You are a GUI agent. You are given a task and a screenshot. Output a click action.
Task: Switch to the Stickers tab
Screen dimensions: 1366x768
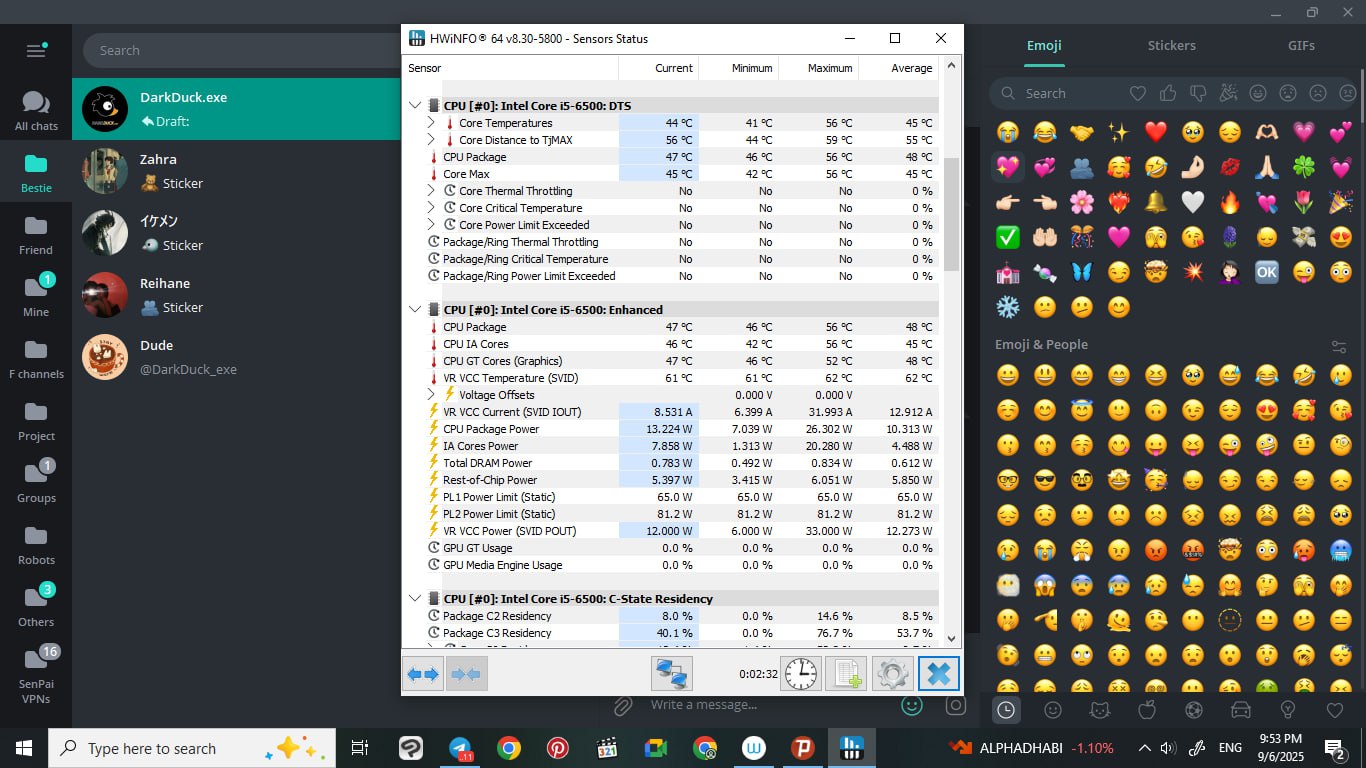click(1171, 45)
